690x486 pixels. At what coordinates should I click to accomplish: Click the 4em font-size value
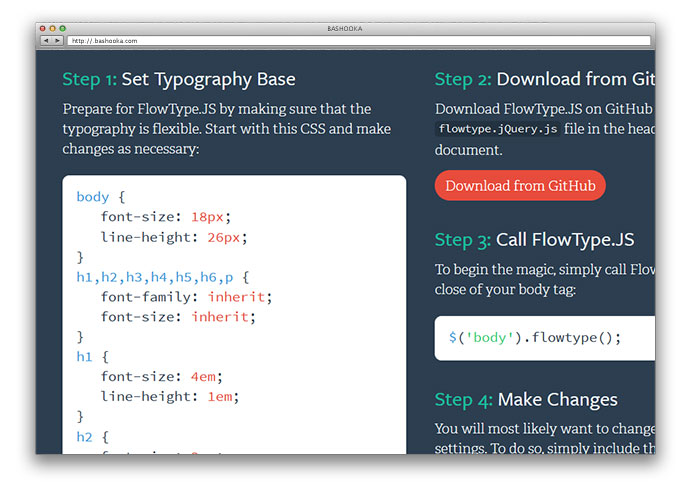pyautogui.click(x=203, y=377)
